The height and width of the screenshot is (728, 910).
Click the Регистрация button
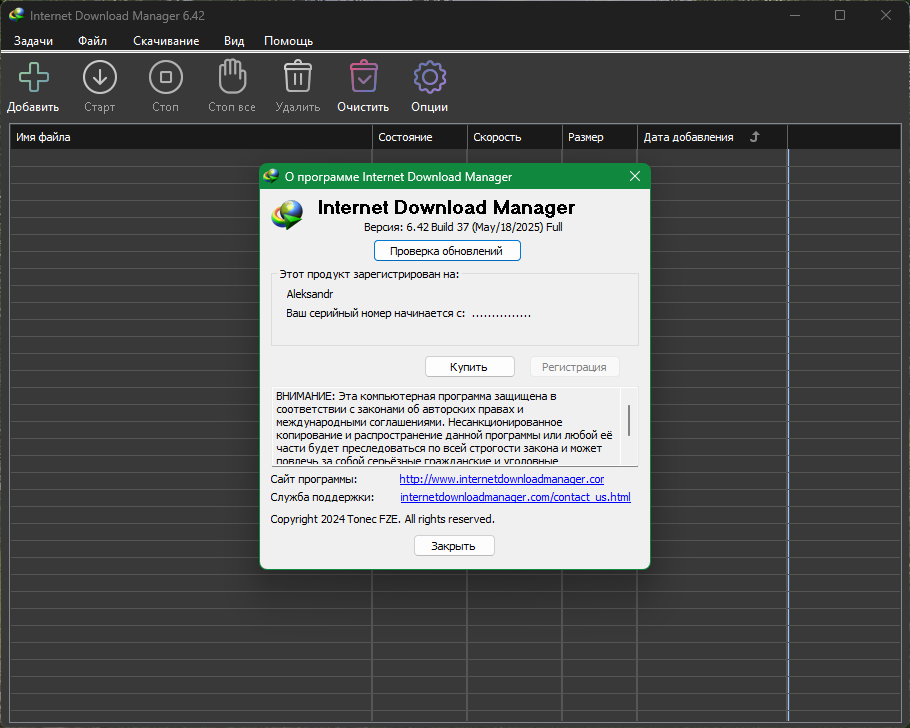[x=575, y=367]
